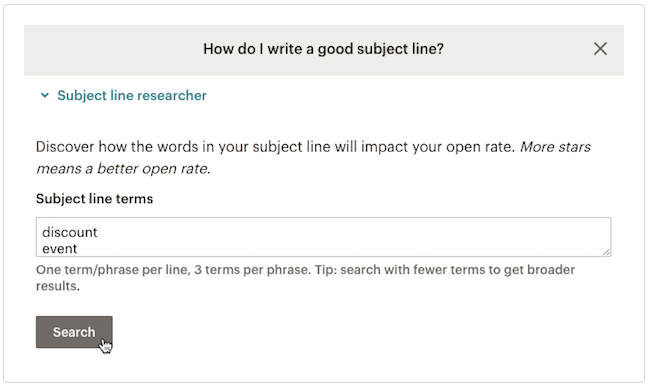Click the Search button

(x=74, y=332)
